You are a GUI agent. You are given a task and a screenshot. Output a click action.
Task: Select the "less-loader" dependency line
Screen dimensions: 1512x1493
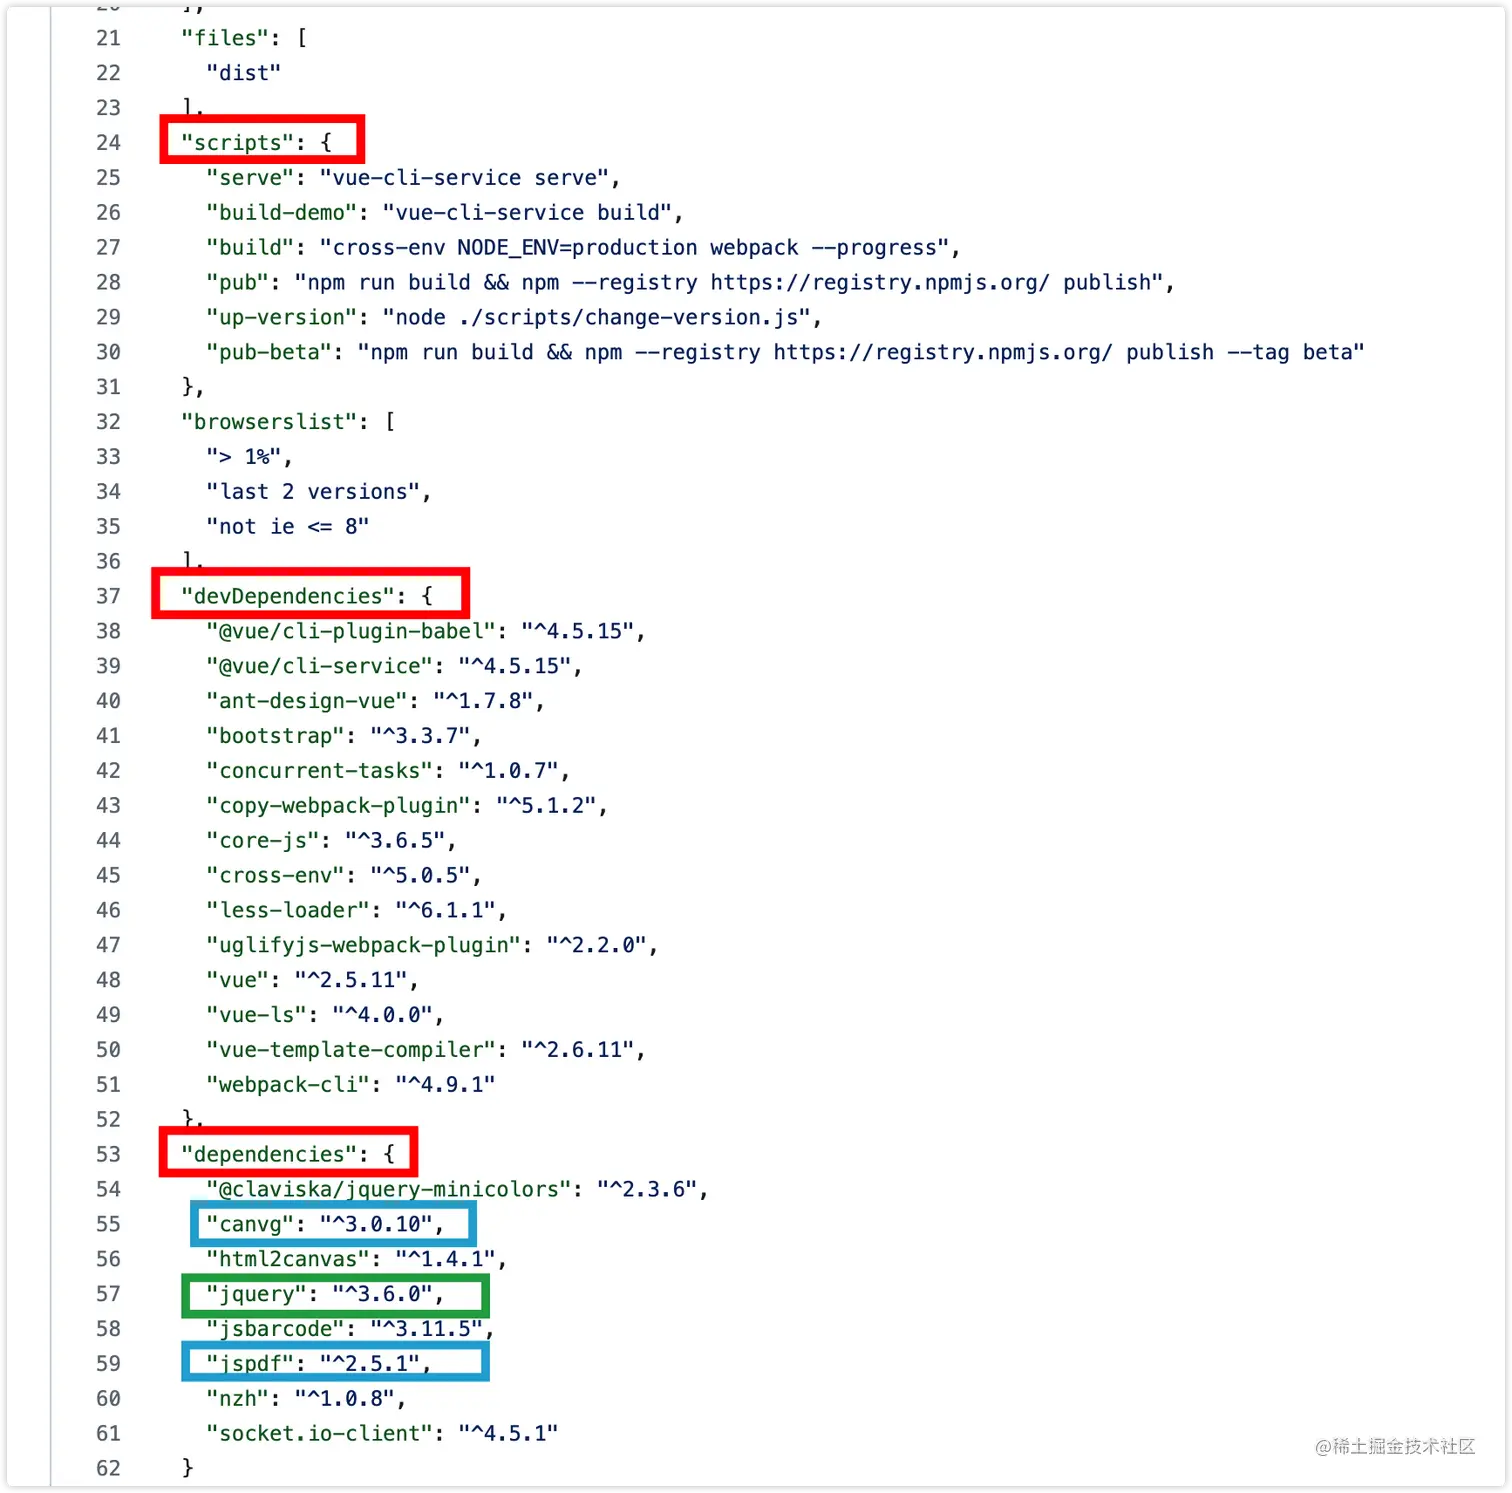[356, 911]
